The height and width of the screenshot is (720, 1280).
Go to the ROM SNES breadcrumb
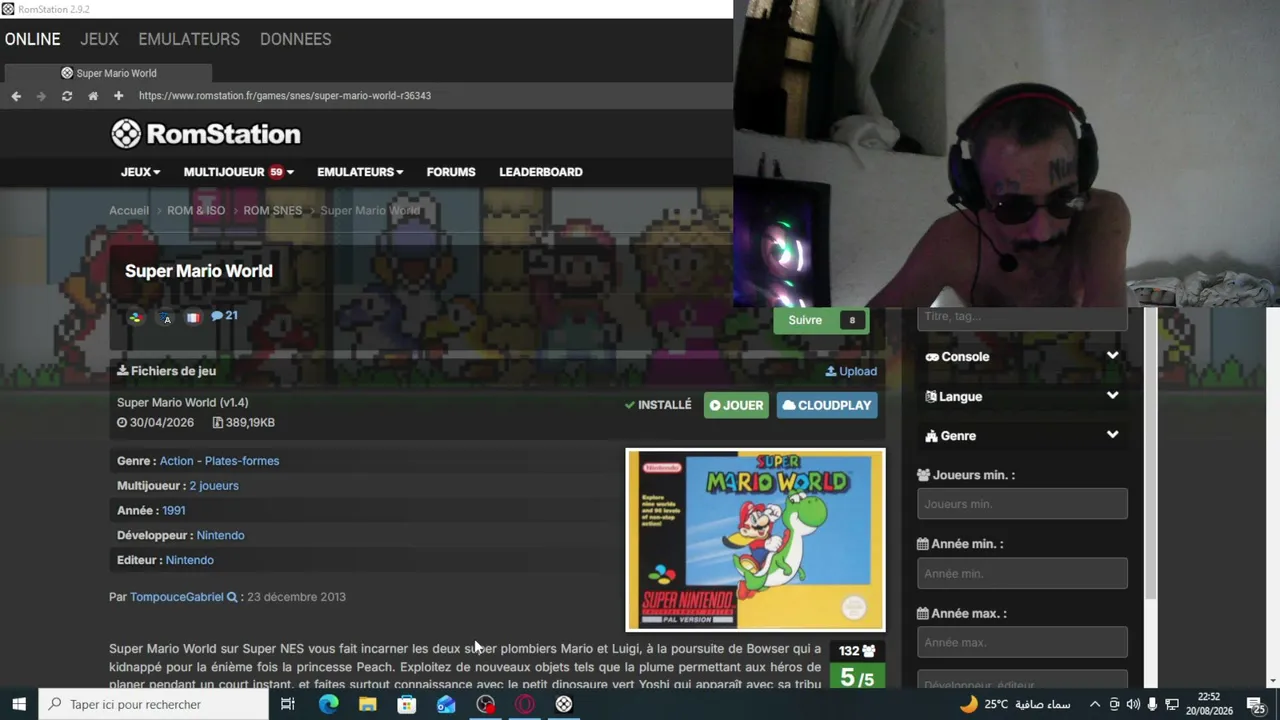[x=273, y=210]
